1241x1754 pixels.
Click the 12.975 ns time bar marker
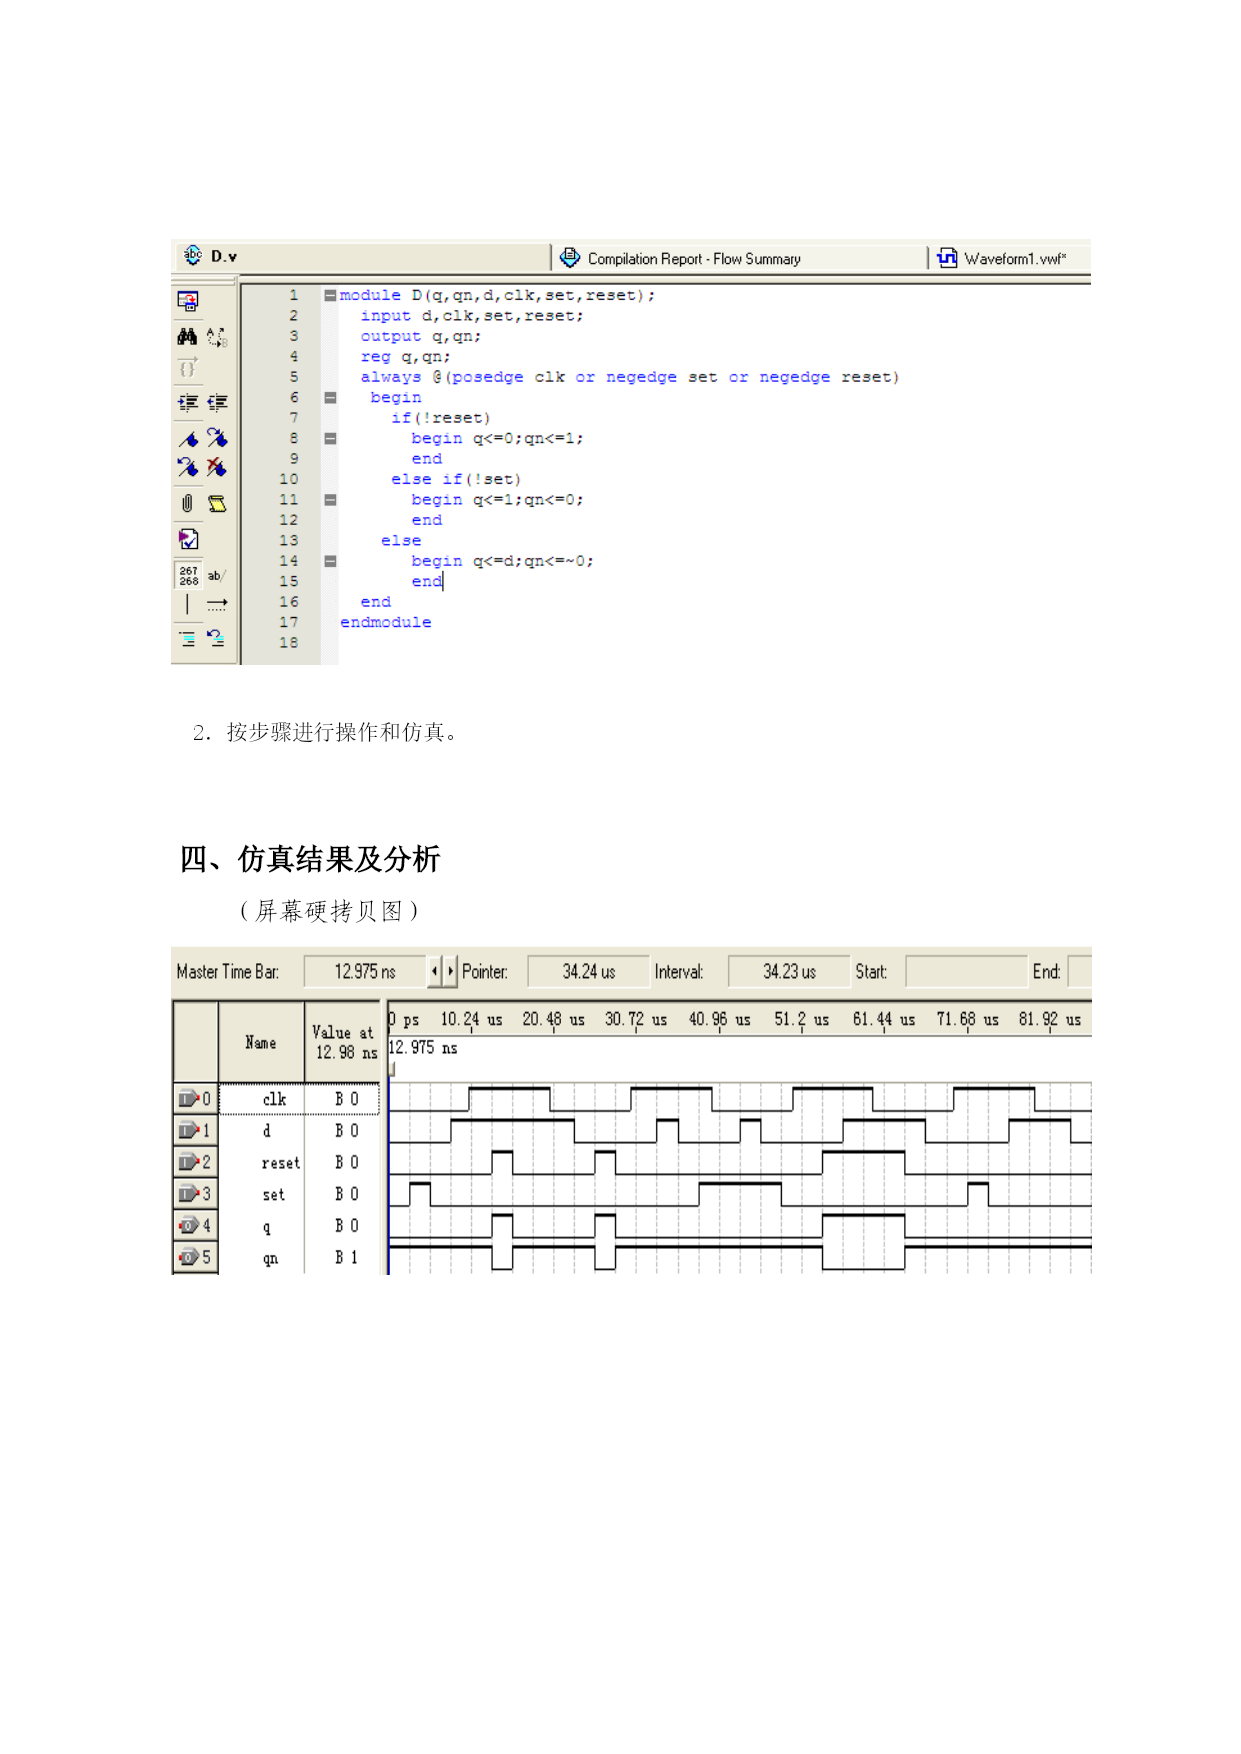click(x=423, y=1048)
